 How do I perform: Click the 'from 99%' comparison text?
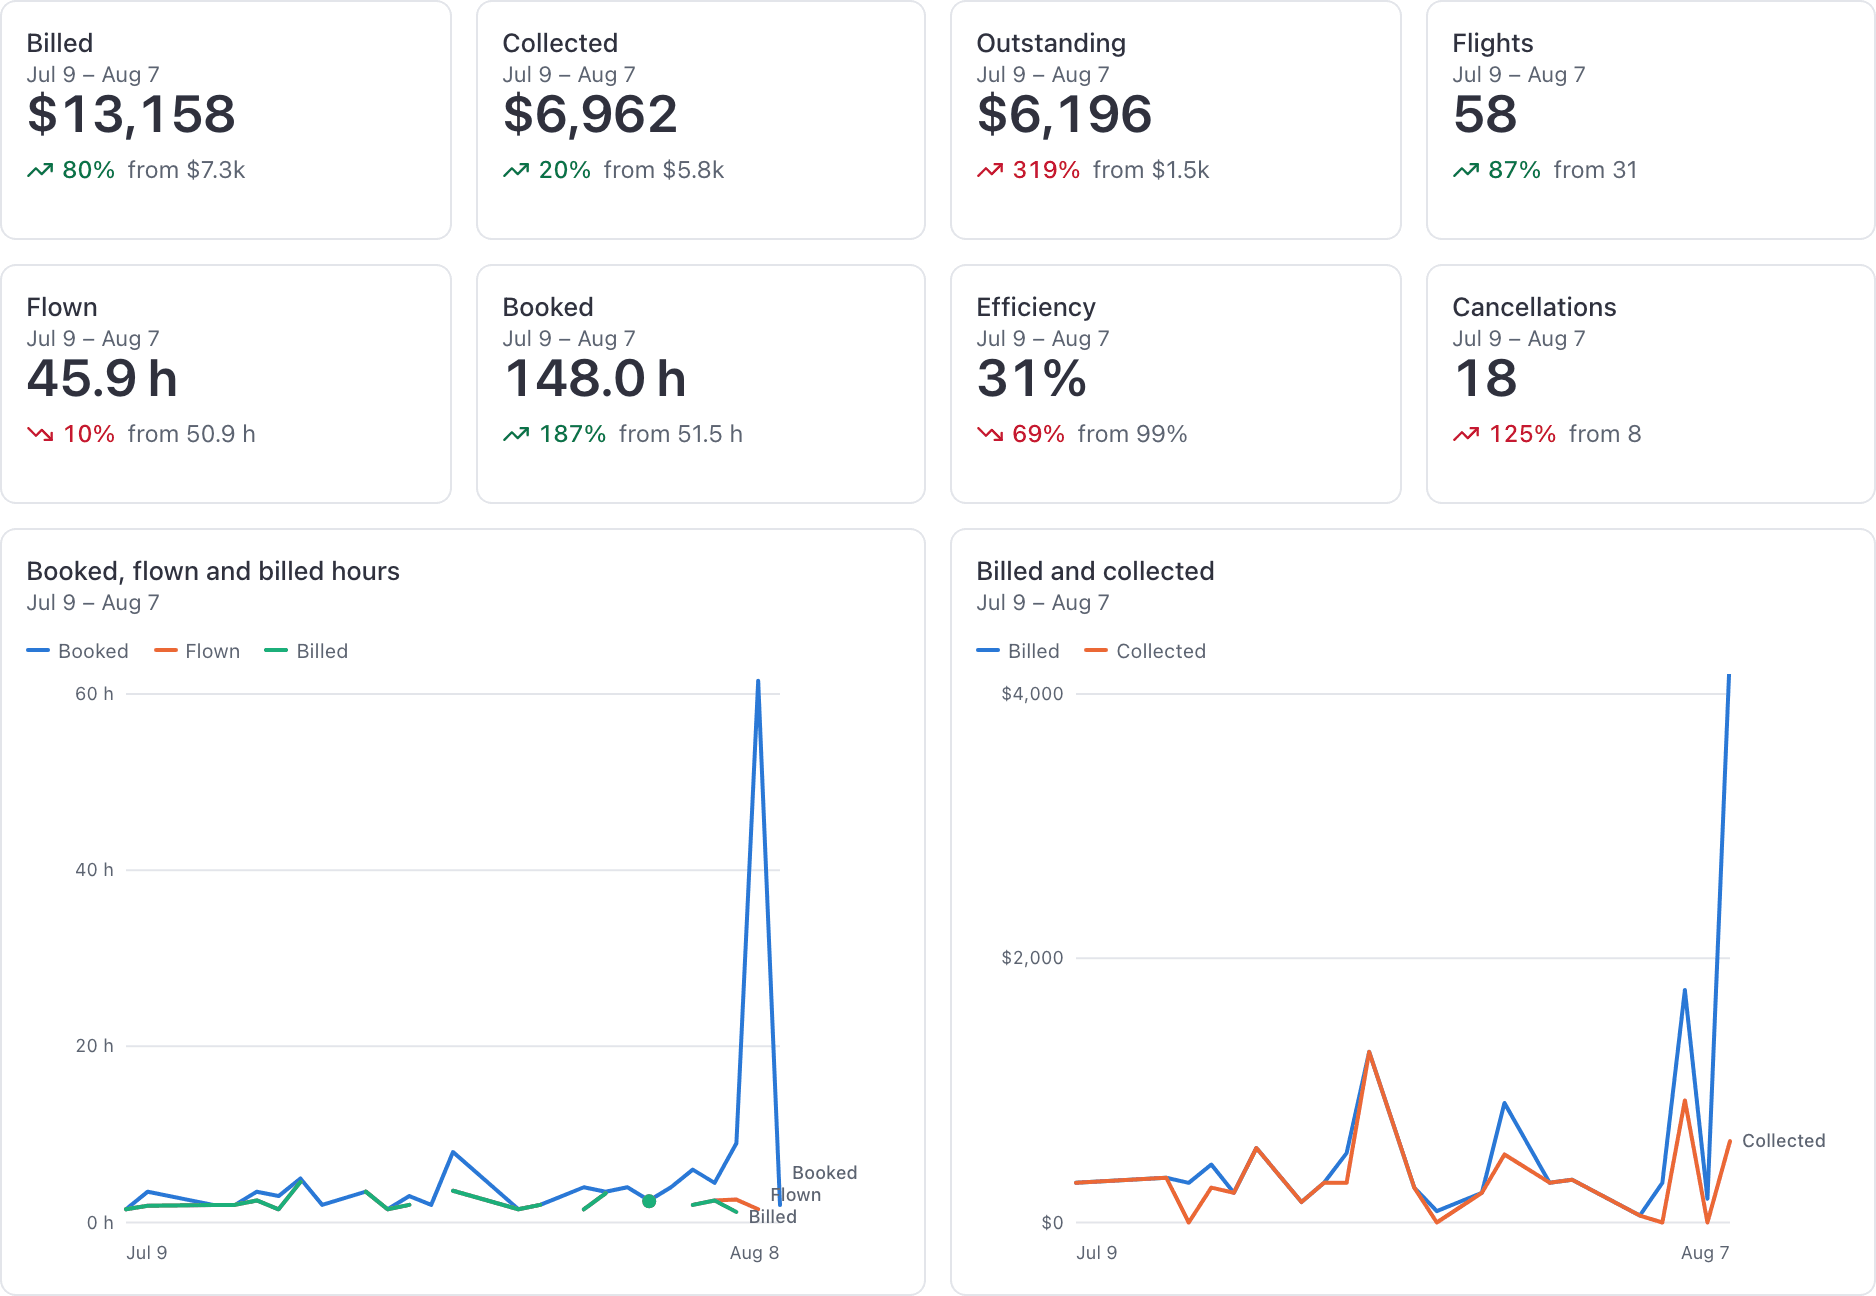[x=1132, y=434]
